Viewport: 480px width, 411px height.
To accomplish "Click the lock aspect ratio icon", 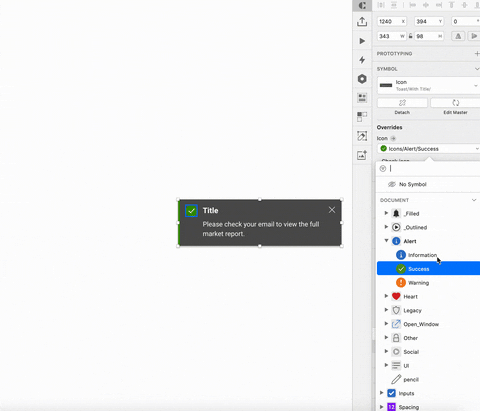I will [411, 36].
